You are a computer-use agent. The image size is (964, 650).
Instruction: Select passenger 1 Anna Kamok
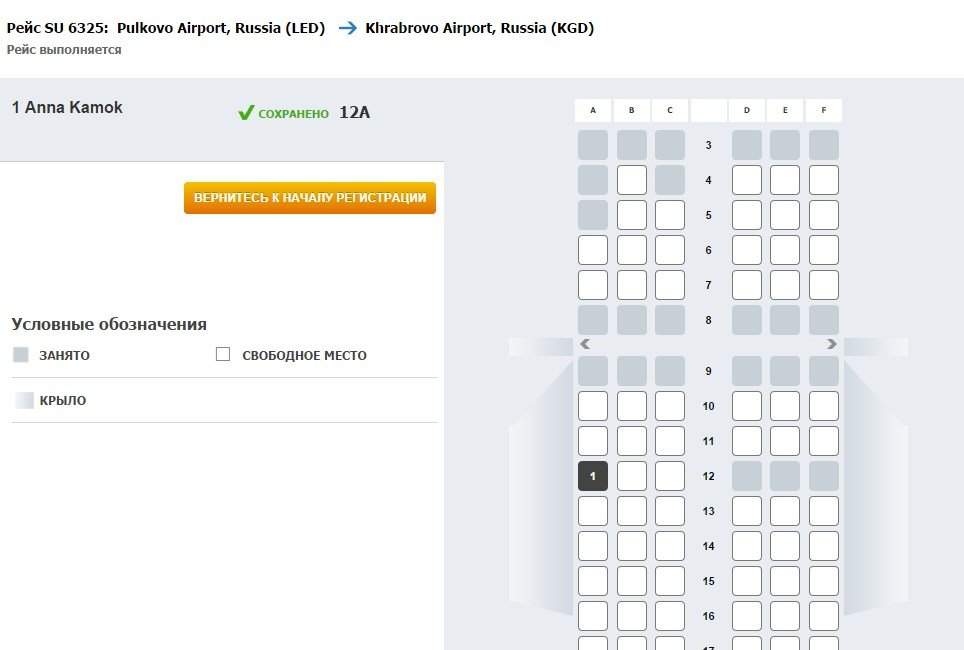click(x=68, y=108)
